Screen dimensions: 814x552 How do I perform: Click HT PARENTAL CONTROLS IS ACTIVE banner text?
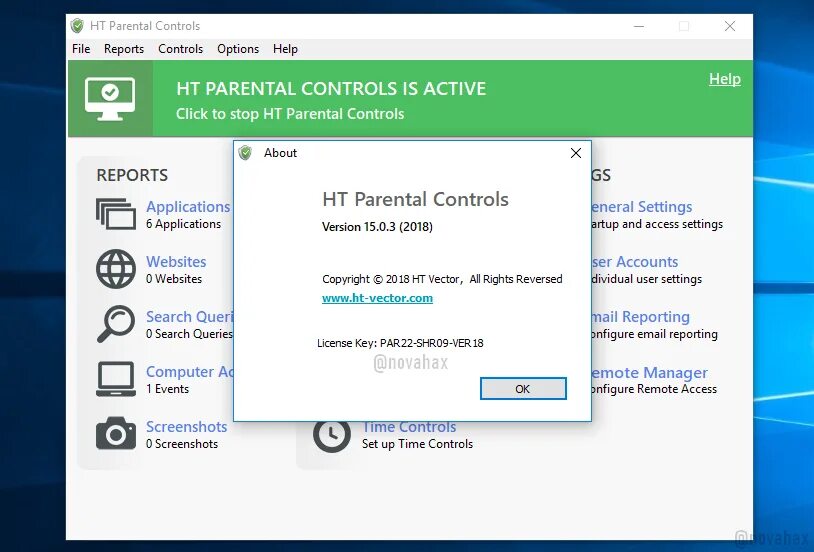[x=331, y=88]
